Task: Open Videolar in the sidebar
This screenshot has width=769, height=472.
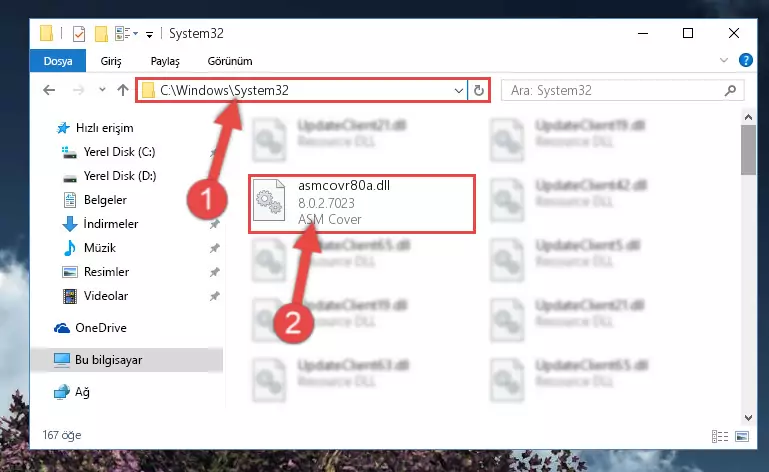Action: [106, 296]
